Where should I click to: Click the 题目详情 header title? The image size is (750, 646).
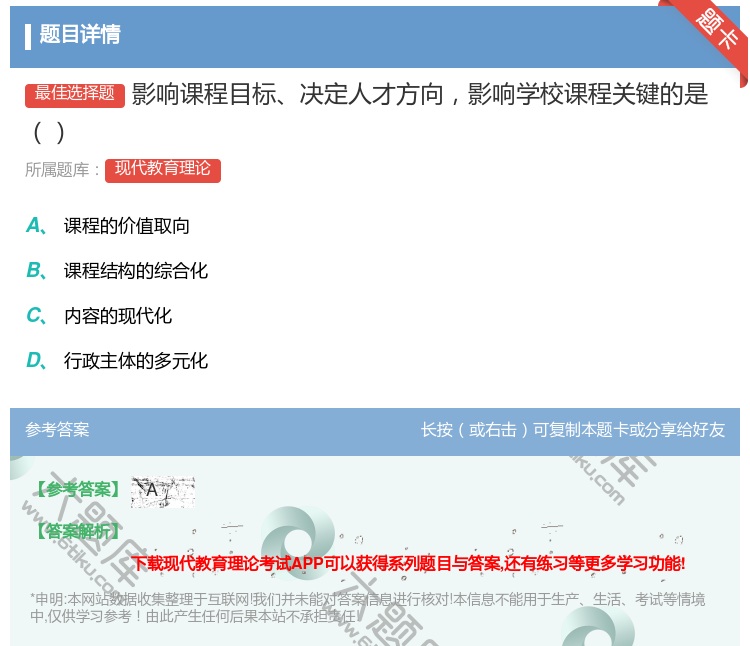(80, 34)
